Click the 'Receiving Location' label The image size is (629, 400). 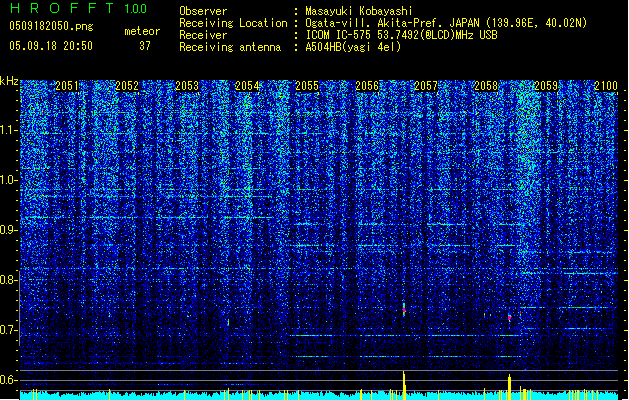(x=233, y=23)
